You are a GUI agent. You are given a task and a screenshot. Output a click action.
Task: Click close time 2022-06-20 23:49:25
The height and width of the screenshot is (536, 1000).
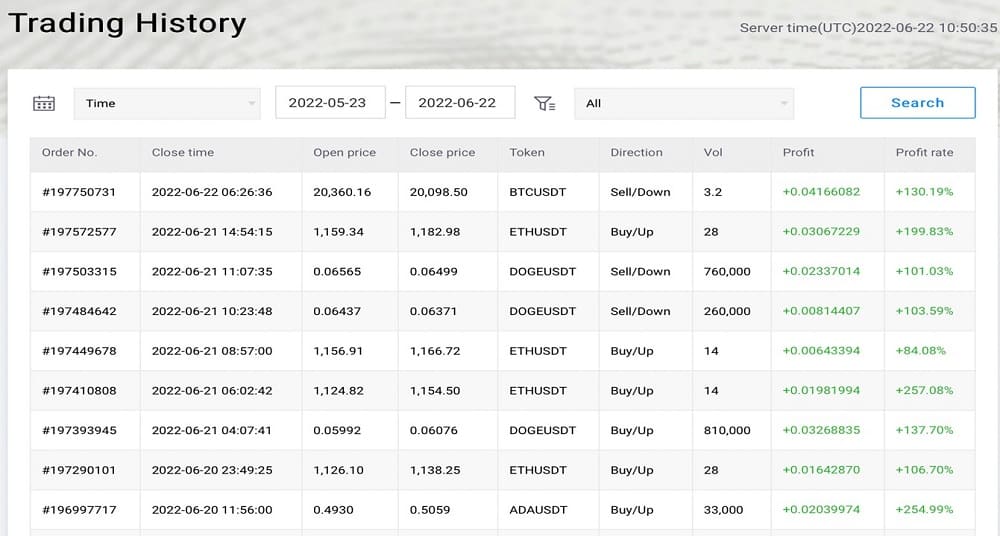click(x=212, y=470)
